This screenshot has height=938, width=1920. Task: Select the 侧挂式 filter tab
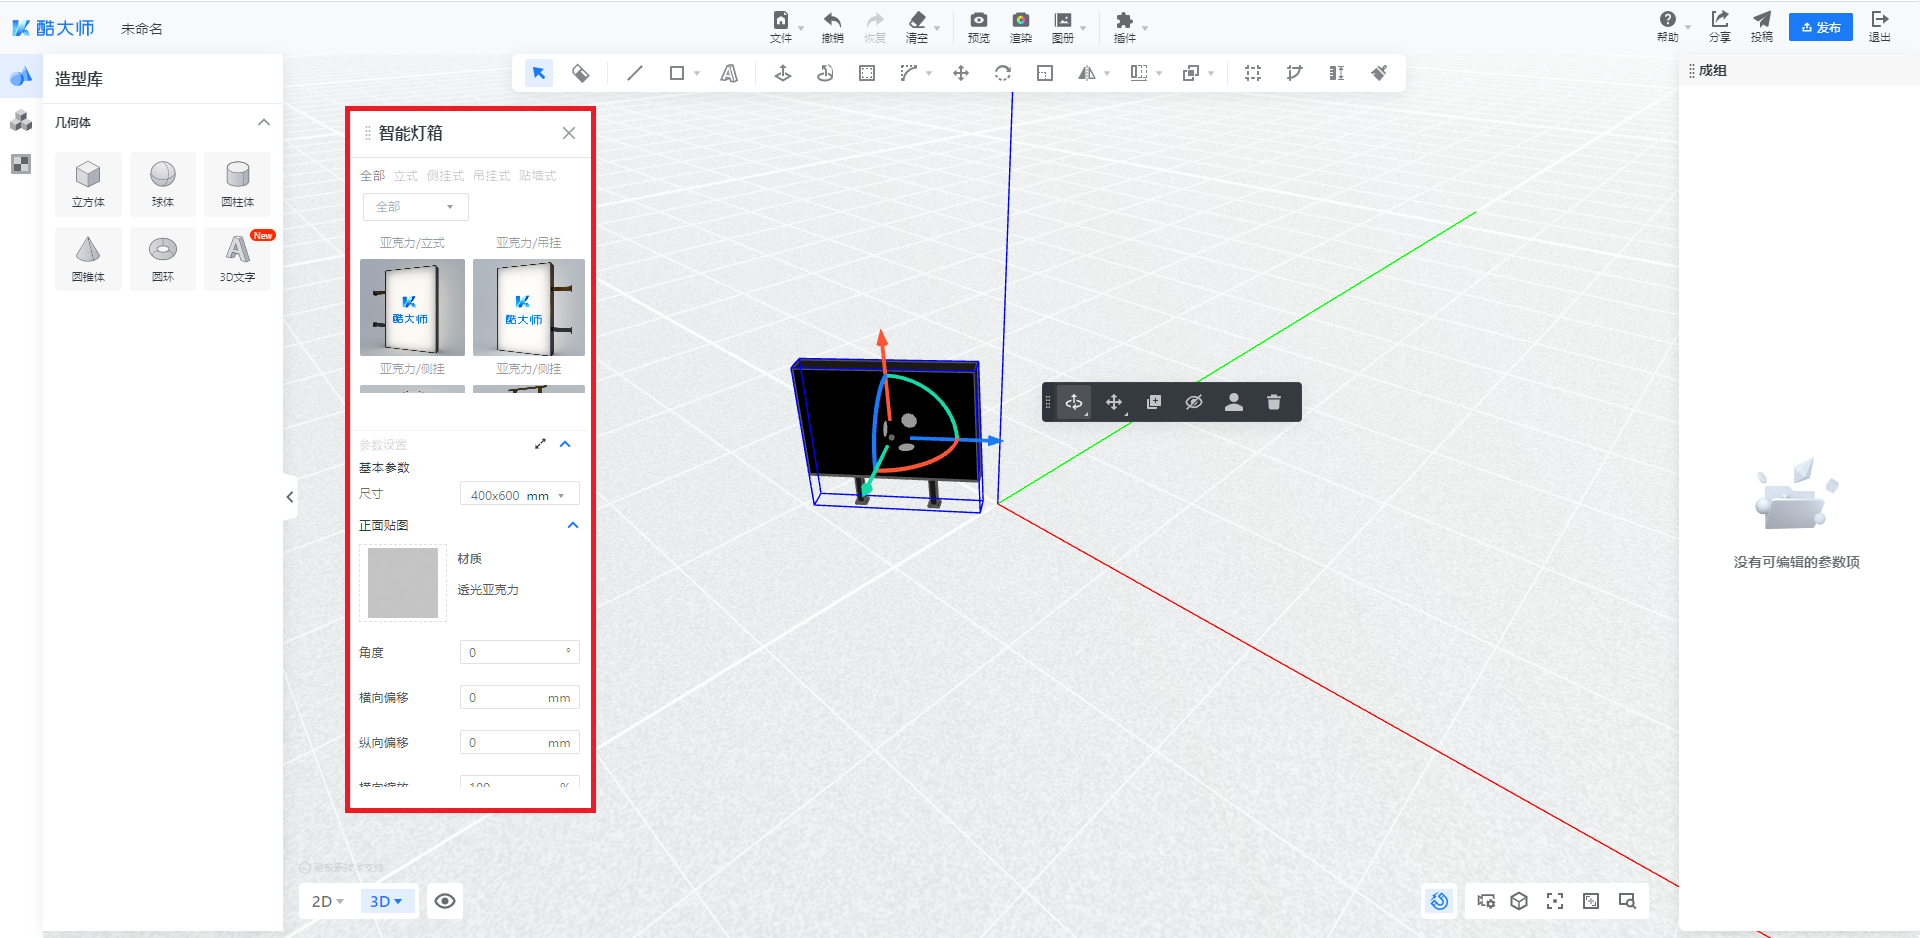pyautogui.click(x=445, y=176)
